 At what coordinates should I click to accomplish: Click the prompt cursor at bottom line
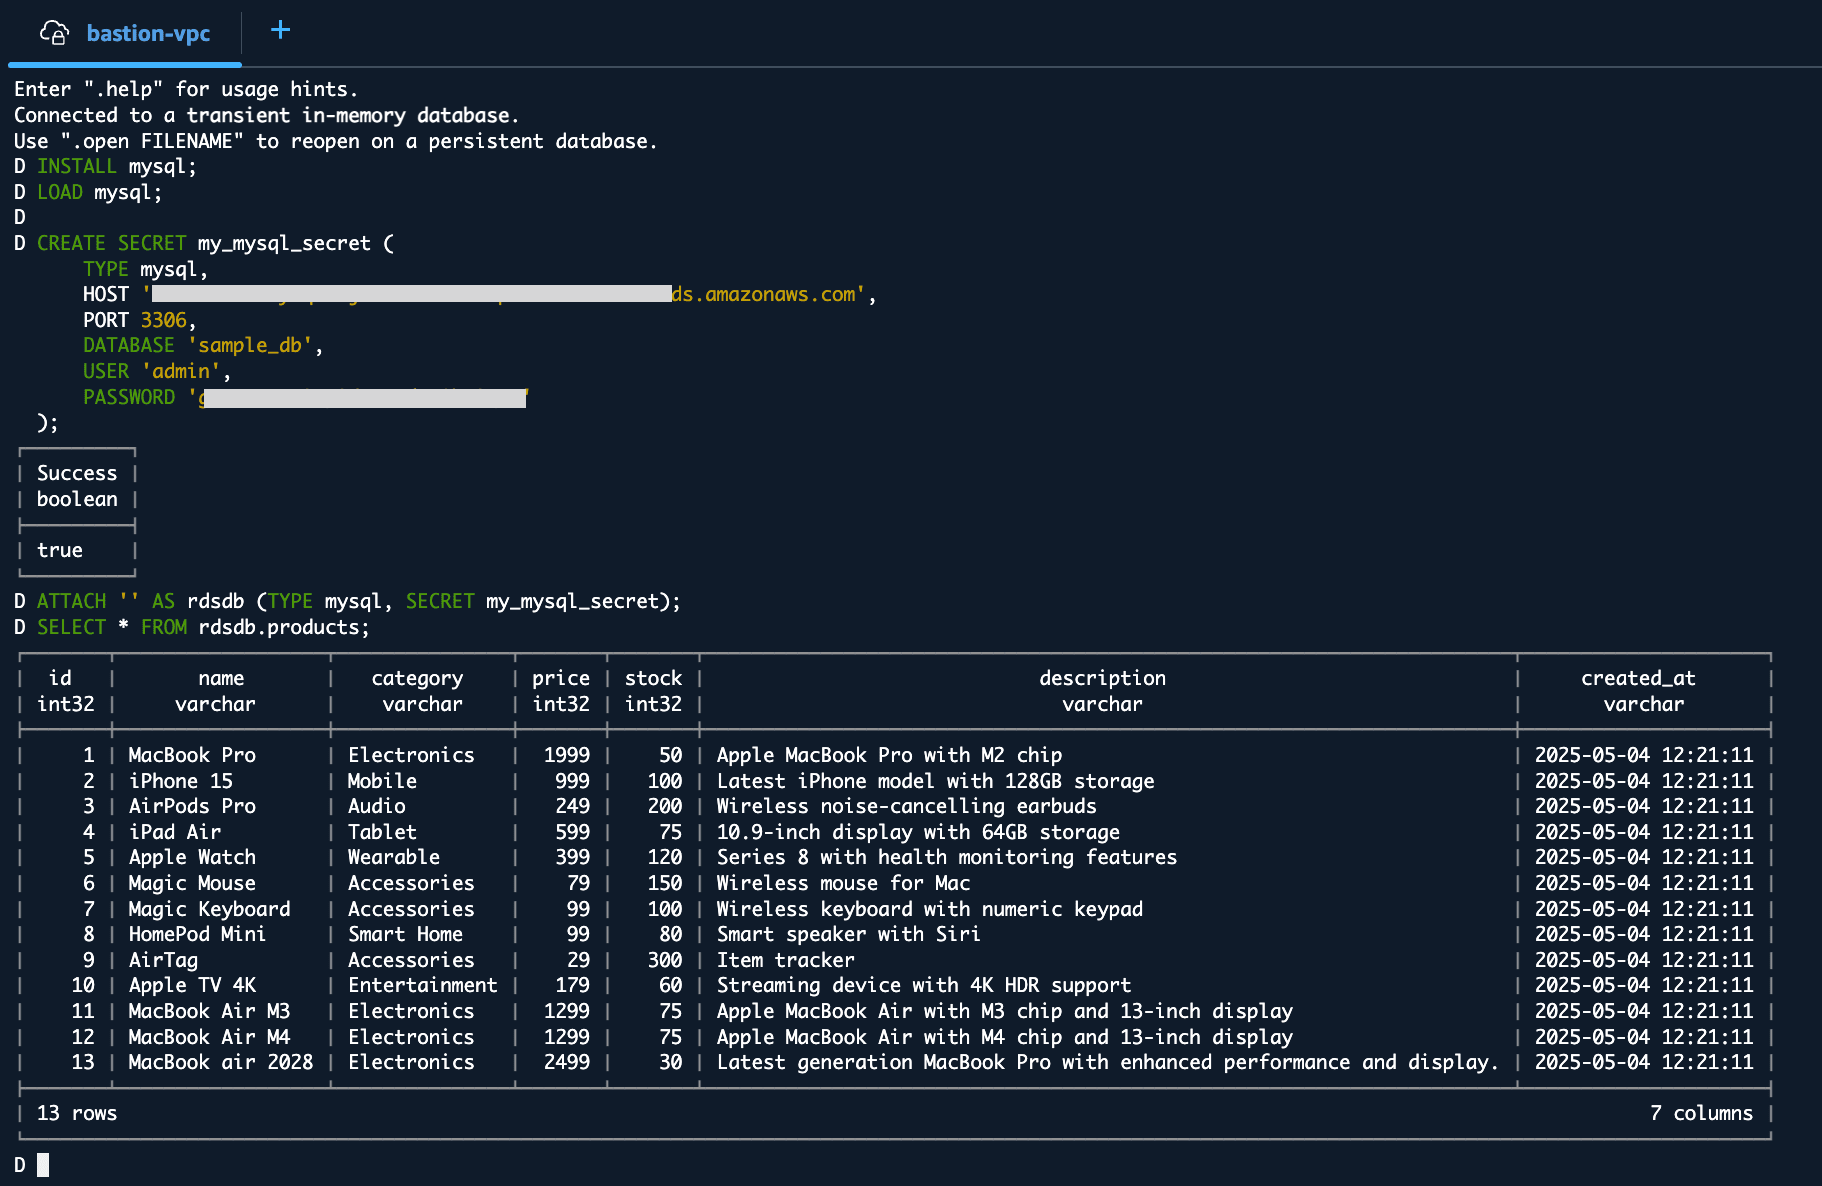click(43, 1165)
